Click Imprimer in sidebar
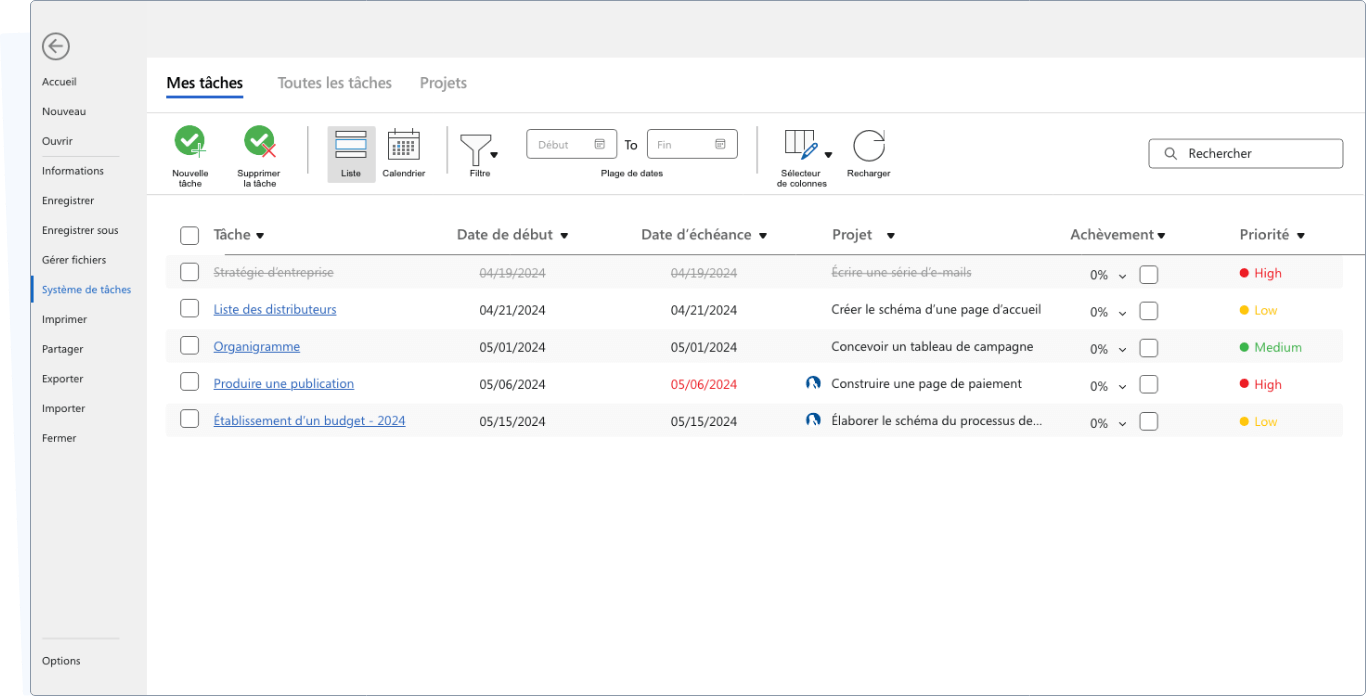 coord(64,320)
